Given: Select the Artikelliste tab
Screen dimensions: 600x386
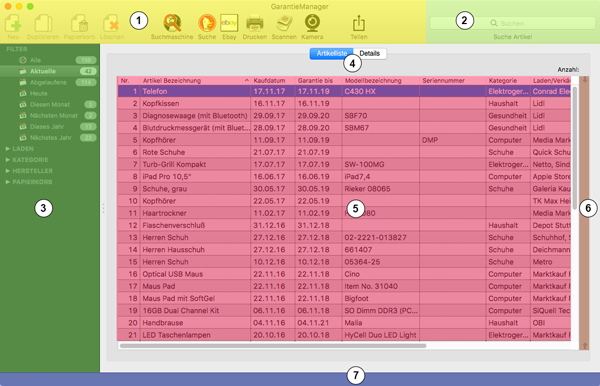Looking at the screenshot, I should pos(331,53).
